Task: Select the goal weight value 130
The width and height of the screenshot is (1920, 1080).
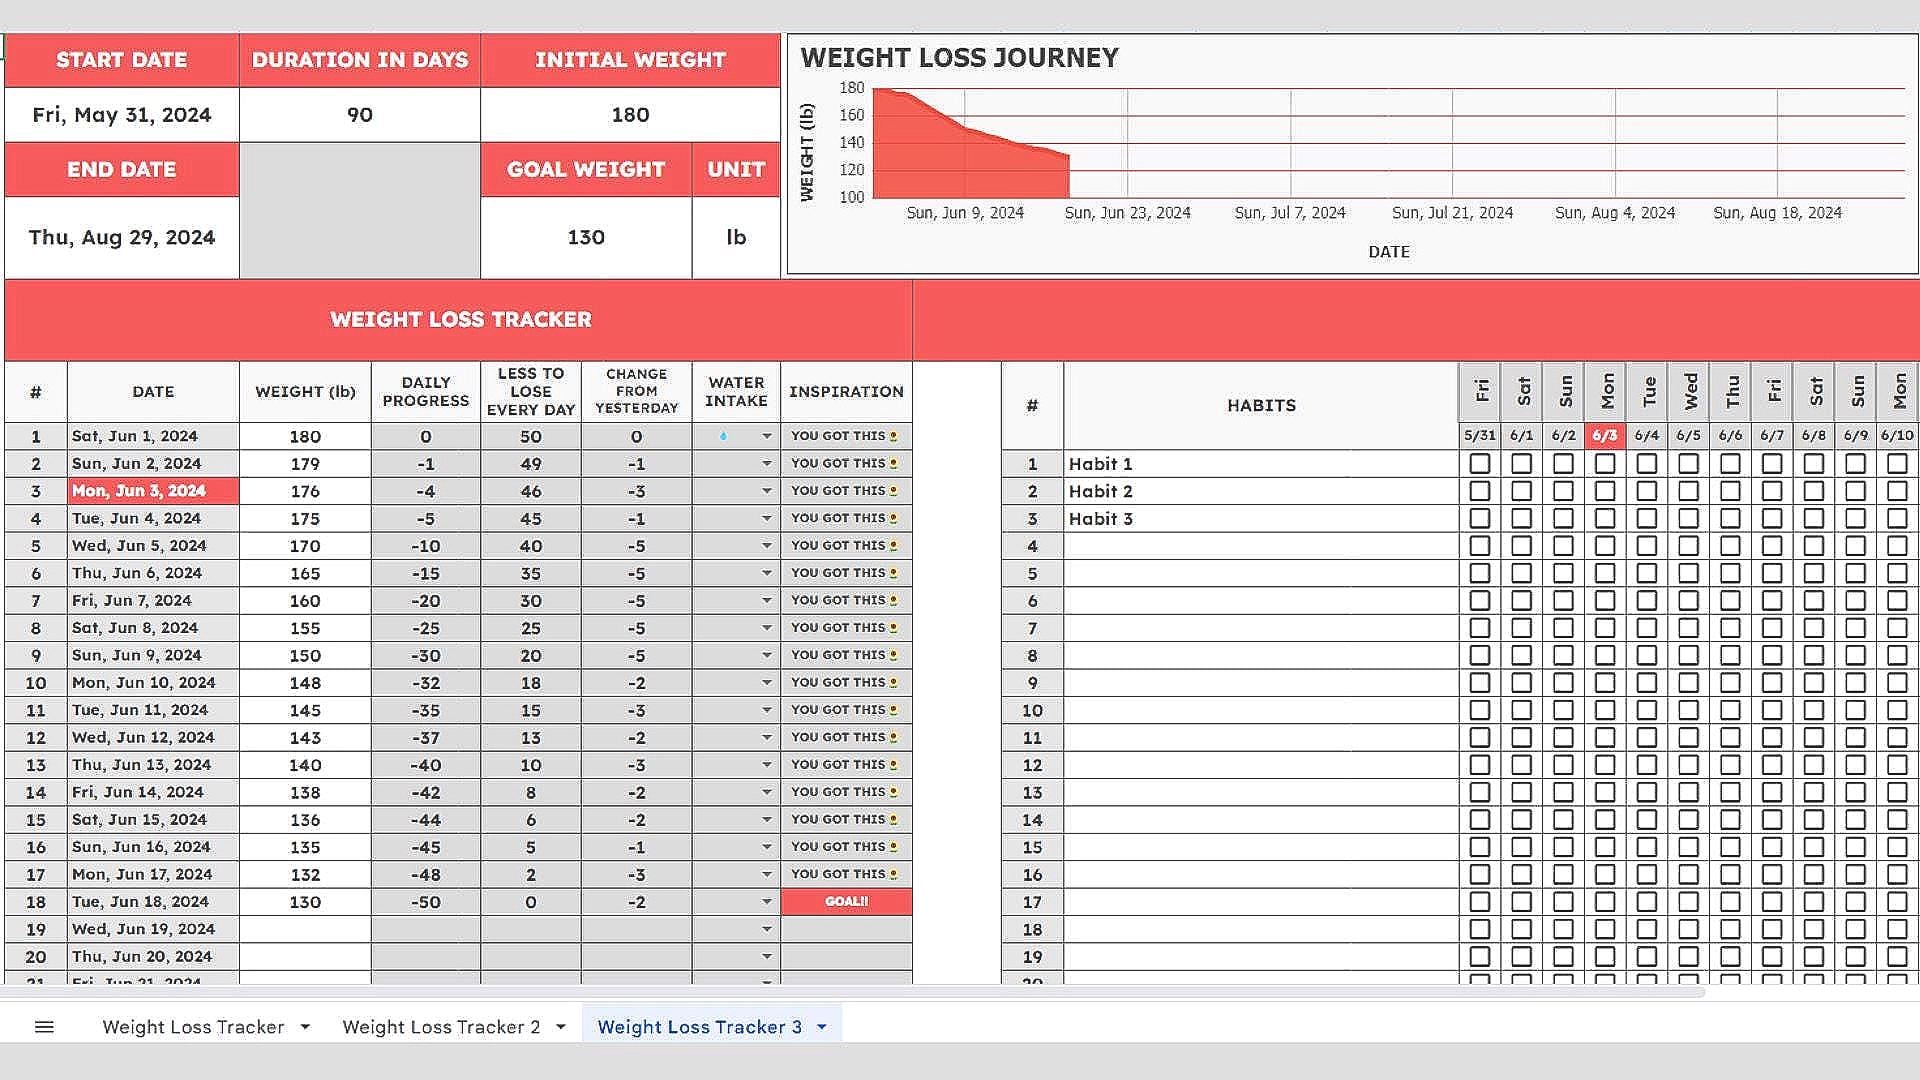Action: click(586, 237)
